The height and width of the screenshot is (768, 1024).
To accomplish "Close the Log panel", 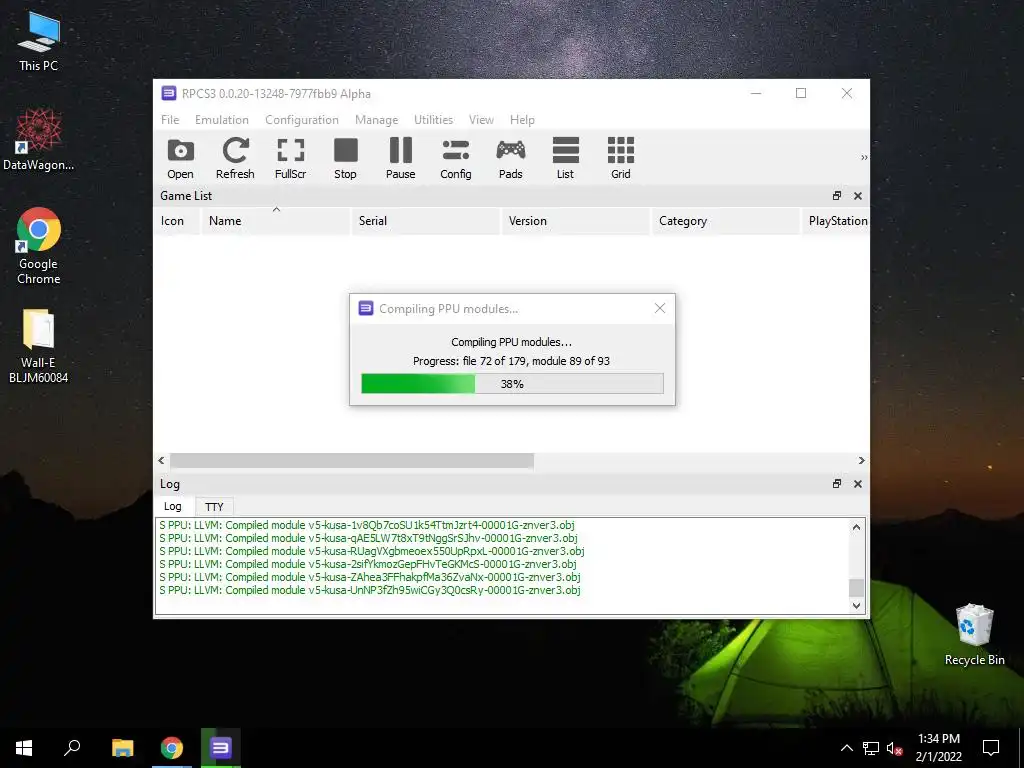I will (857, 484).
